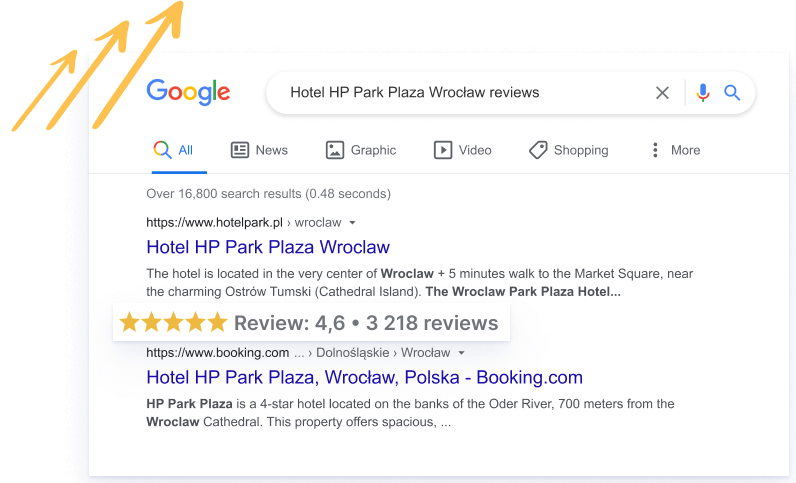Select the All results tab
Viewport: 796px width, 483px height.
[x=174, y=150]
